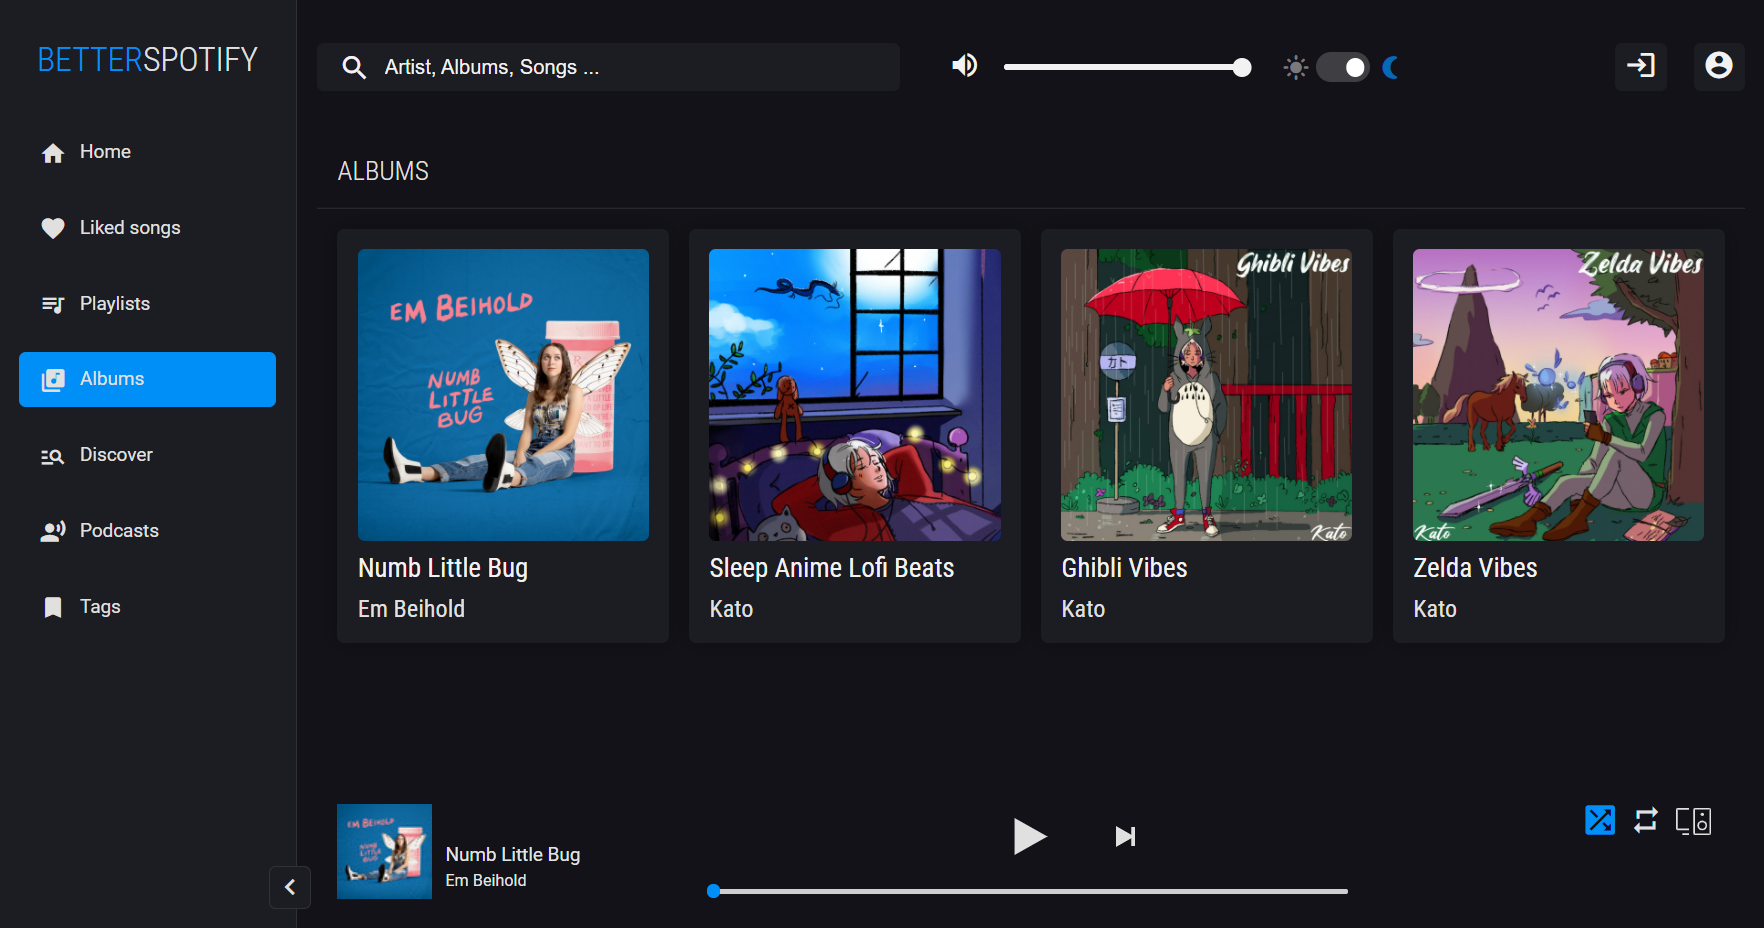The height and width of the screenshot is (928, 1764).
Task: Select Albums in the sidebar
Action: (x=147, y=379)
